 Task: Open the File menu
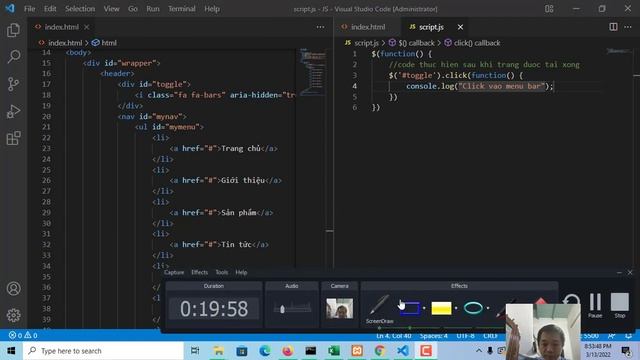29,9
